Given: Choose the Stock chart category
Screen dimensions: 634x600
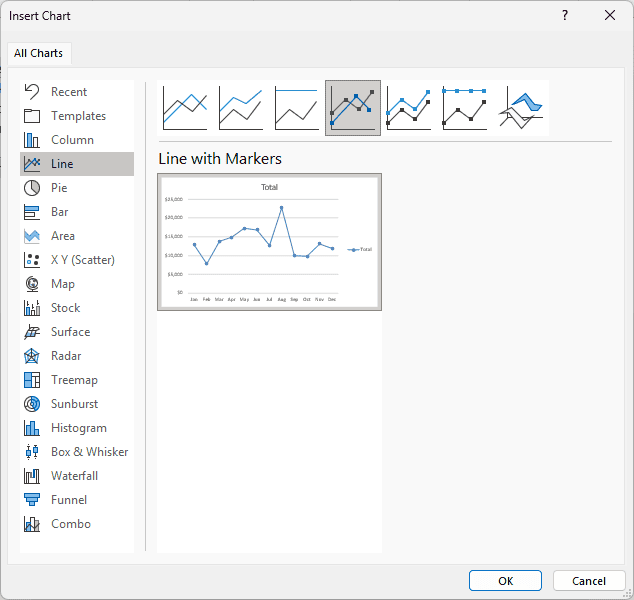Looking at the screenshot, I should click(77, 308).
